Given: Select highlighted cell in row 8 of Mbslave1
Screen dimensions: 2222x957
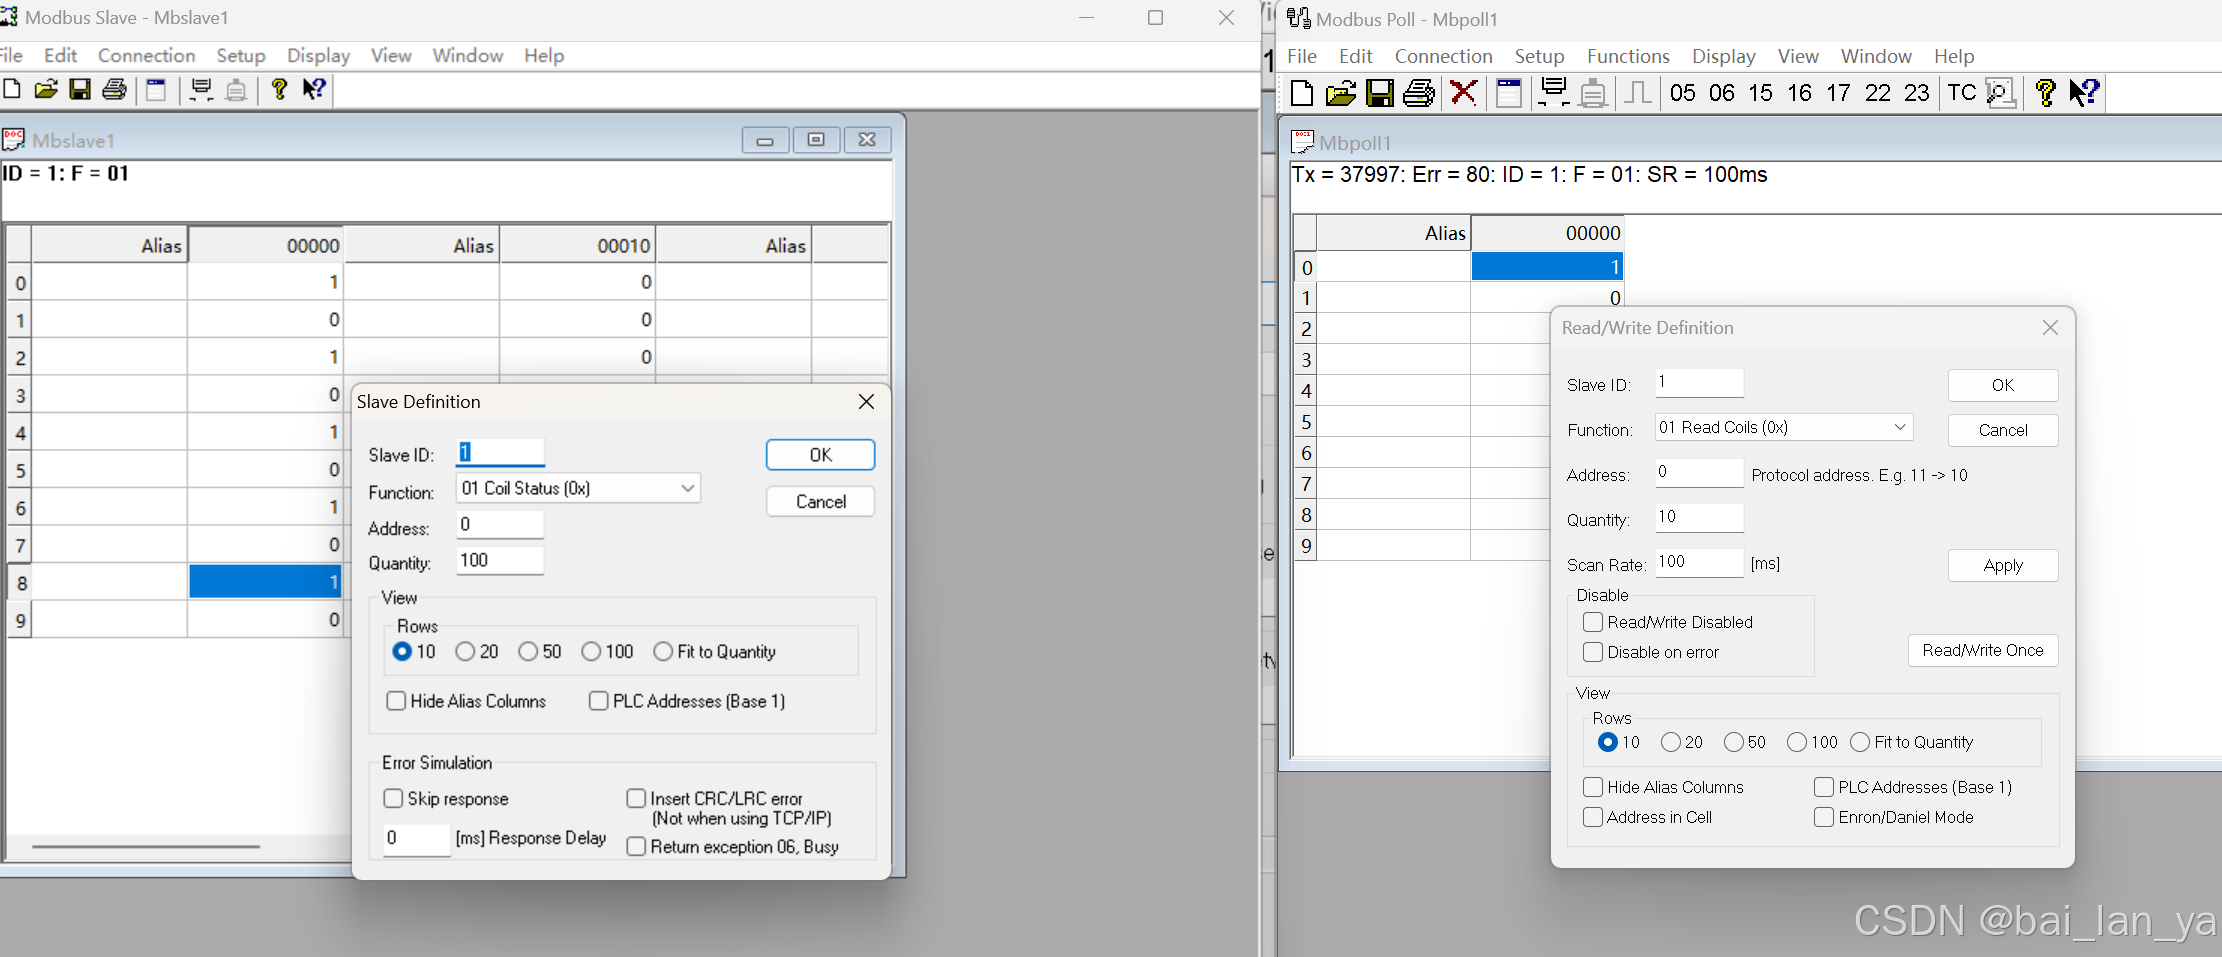Looking at the screenshot, I should pyautogui.click(x=265, y=581).
